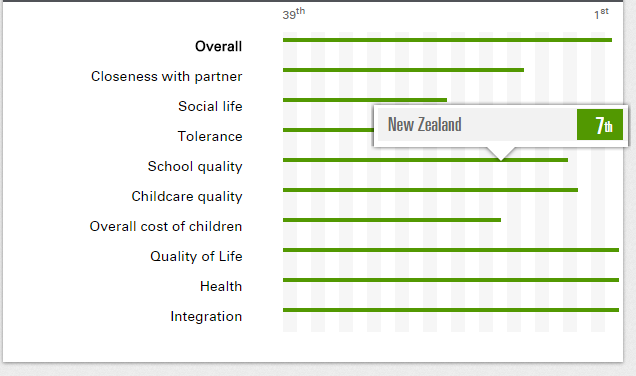Click the Overall ranking bar
Screen dimensions: 636x376
[447, 40]
